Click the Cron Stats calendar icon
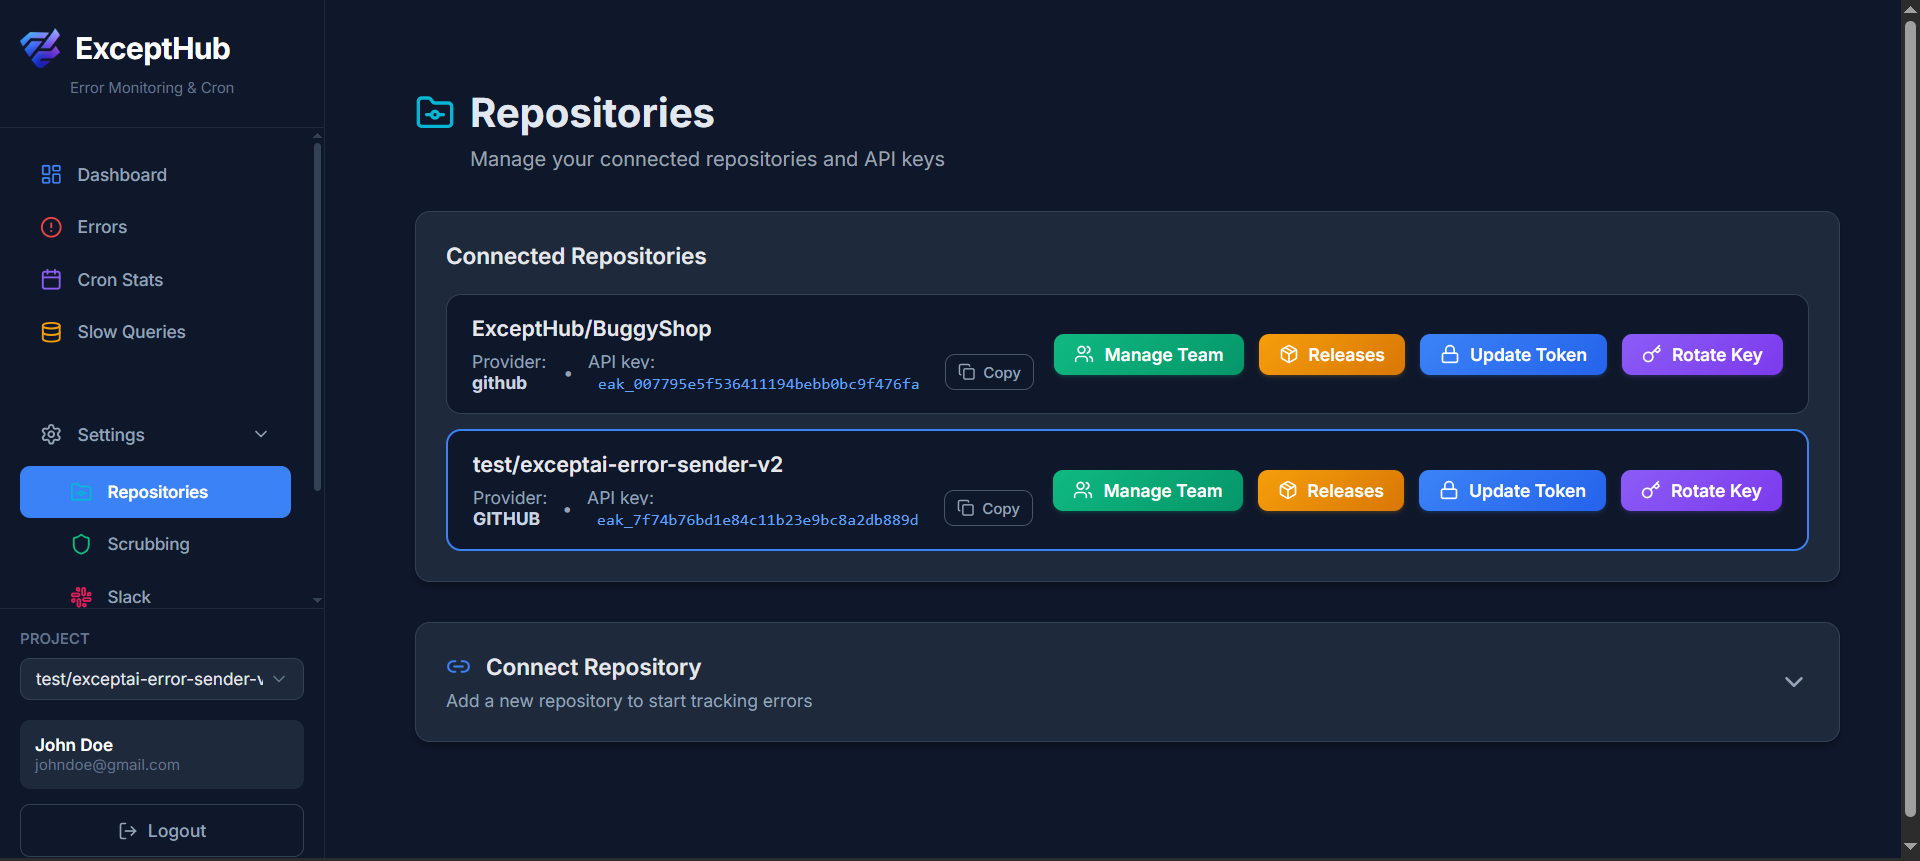The width and height of the screenshot is (1920, 861). pyautogui.click(x=51, y=280)
